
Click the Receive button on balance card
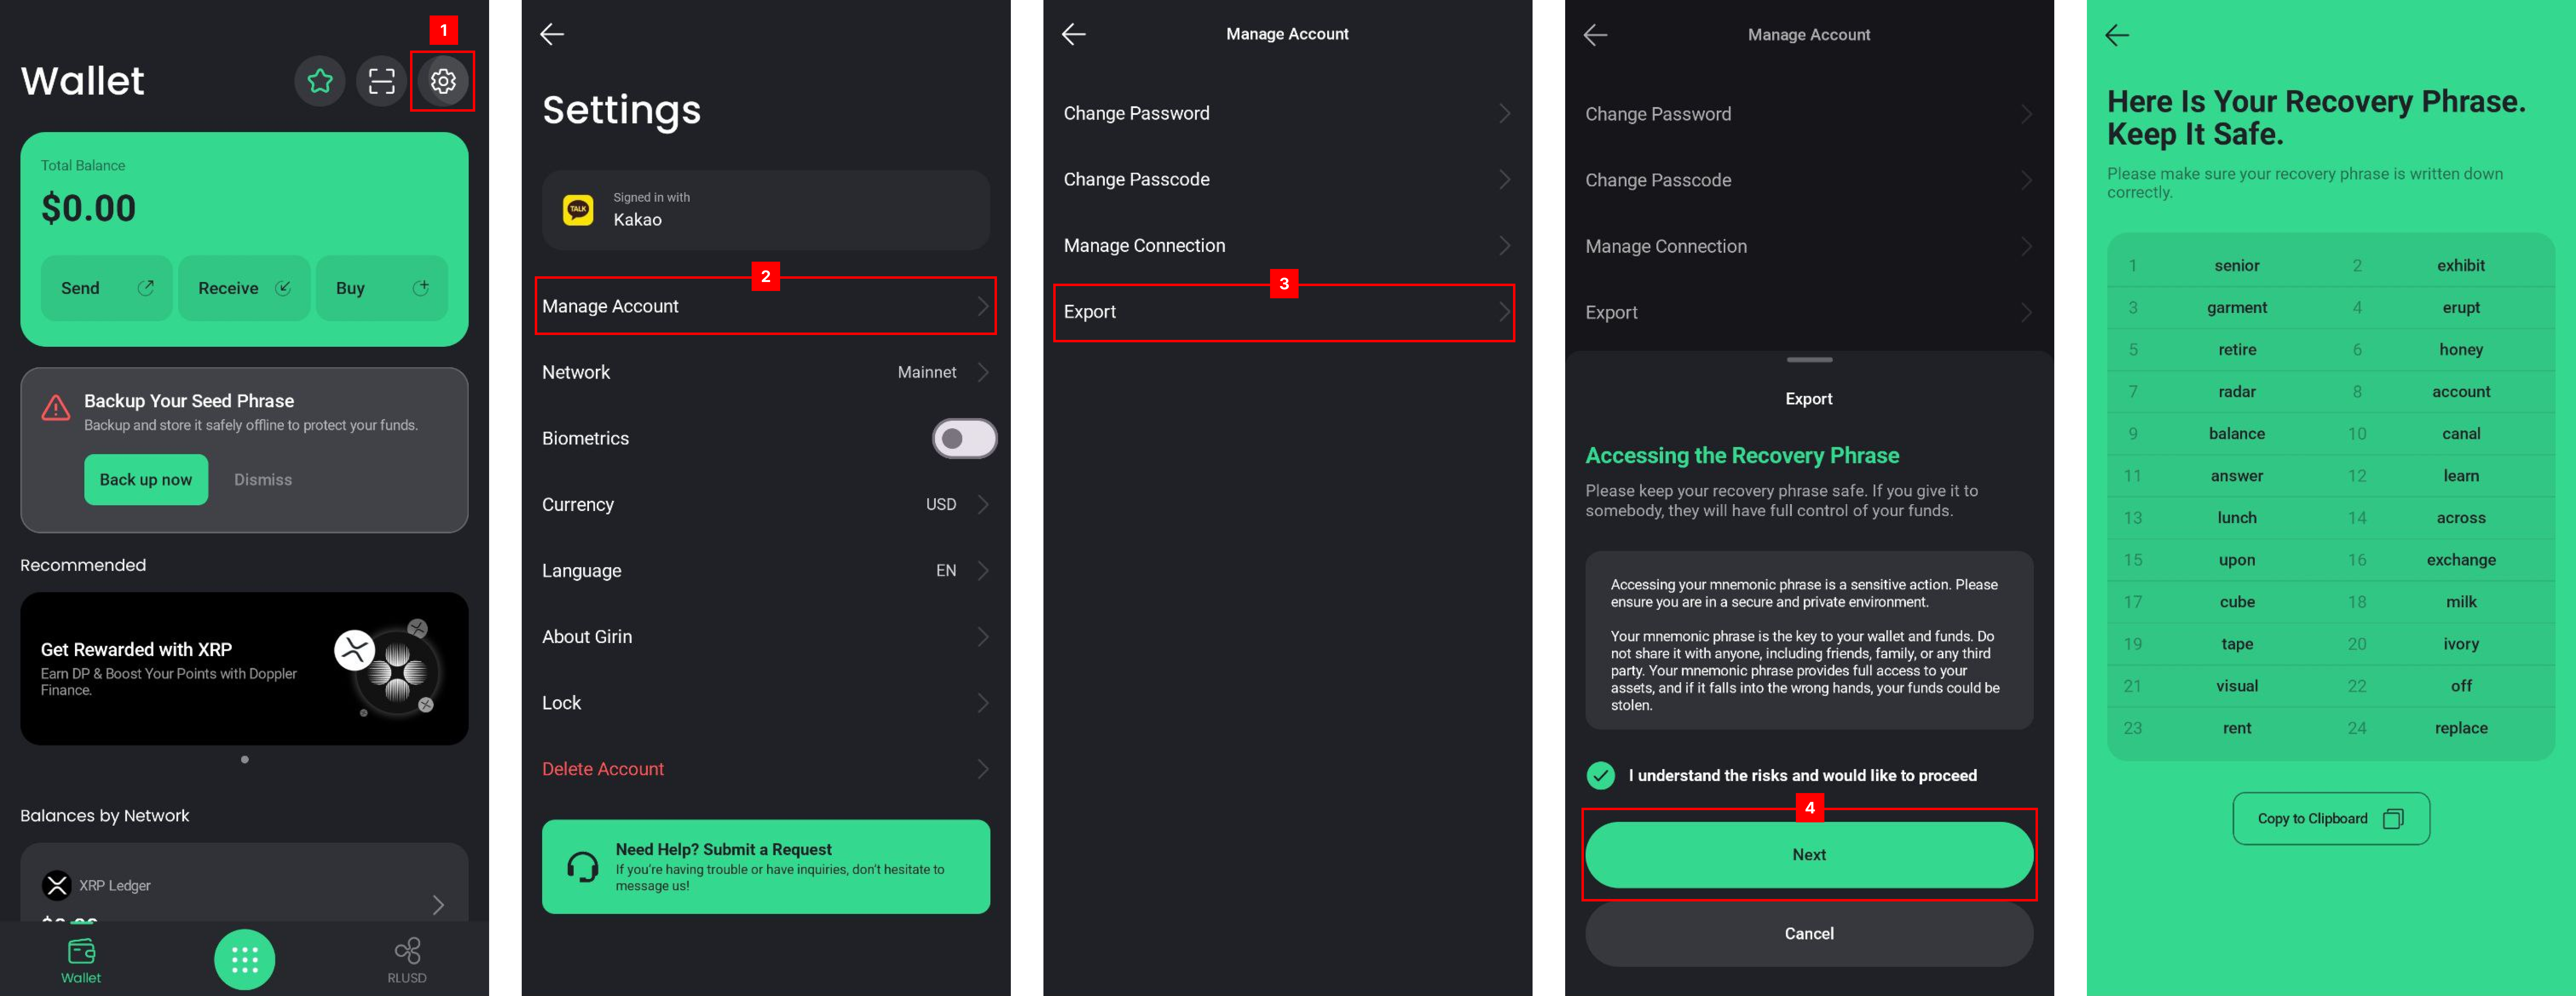coord(244,288)
